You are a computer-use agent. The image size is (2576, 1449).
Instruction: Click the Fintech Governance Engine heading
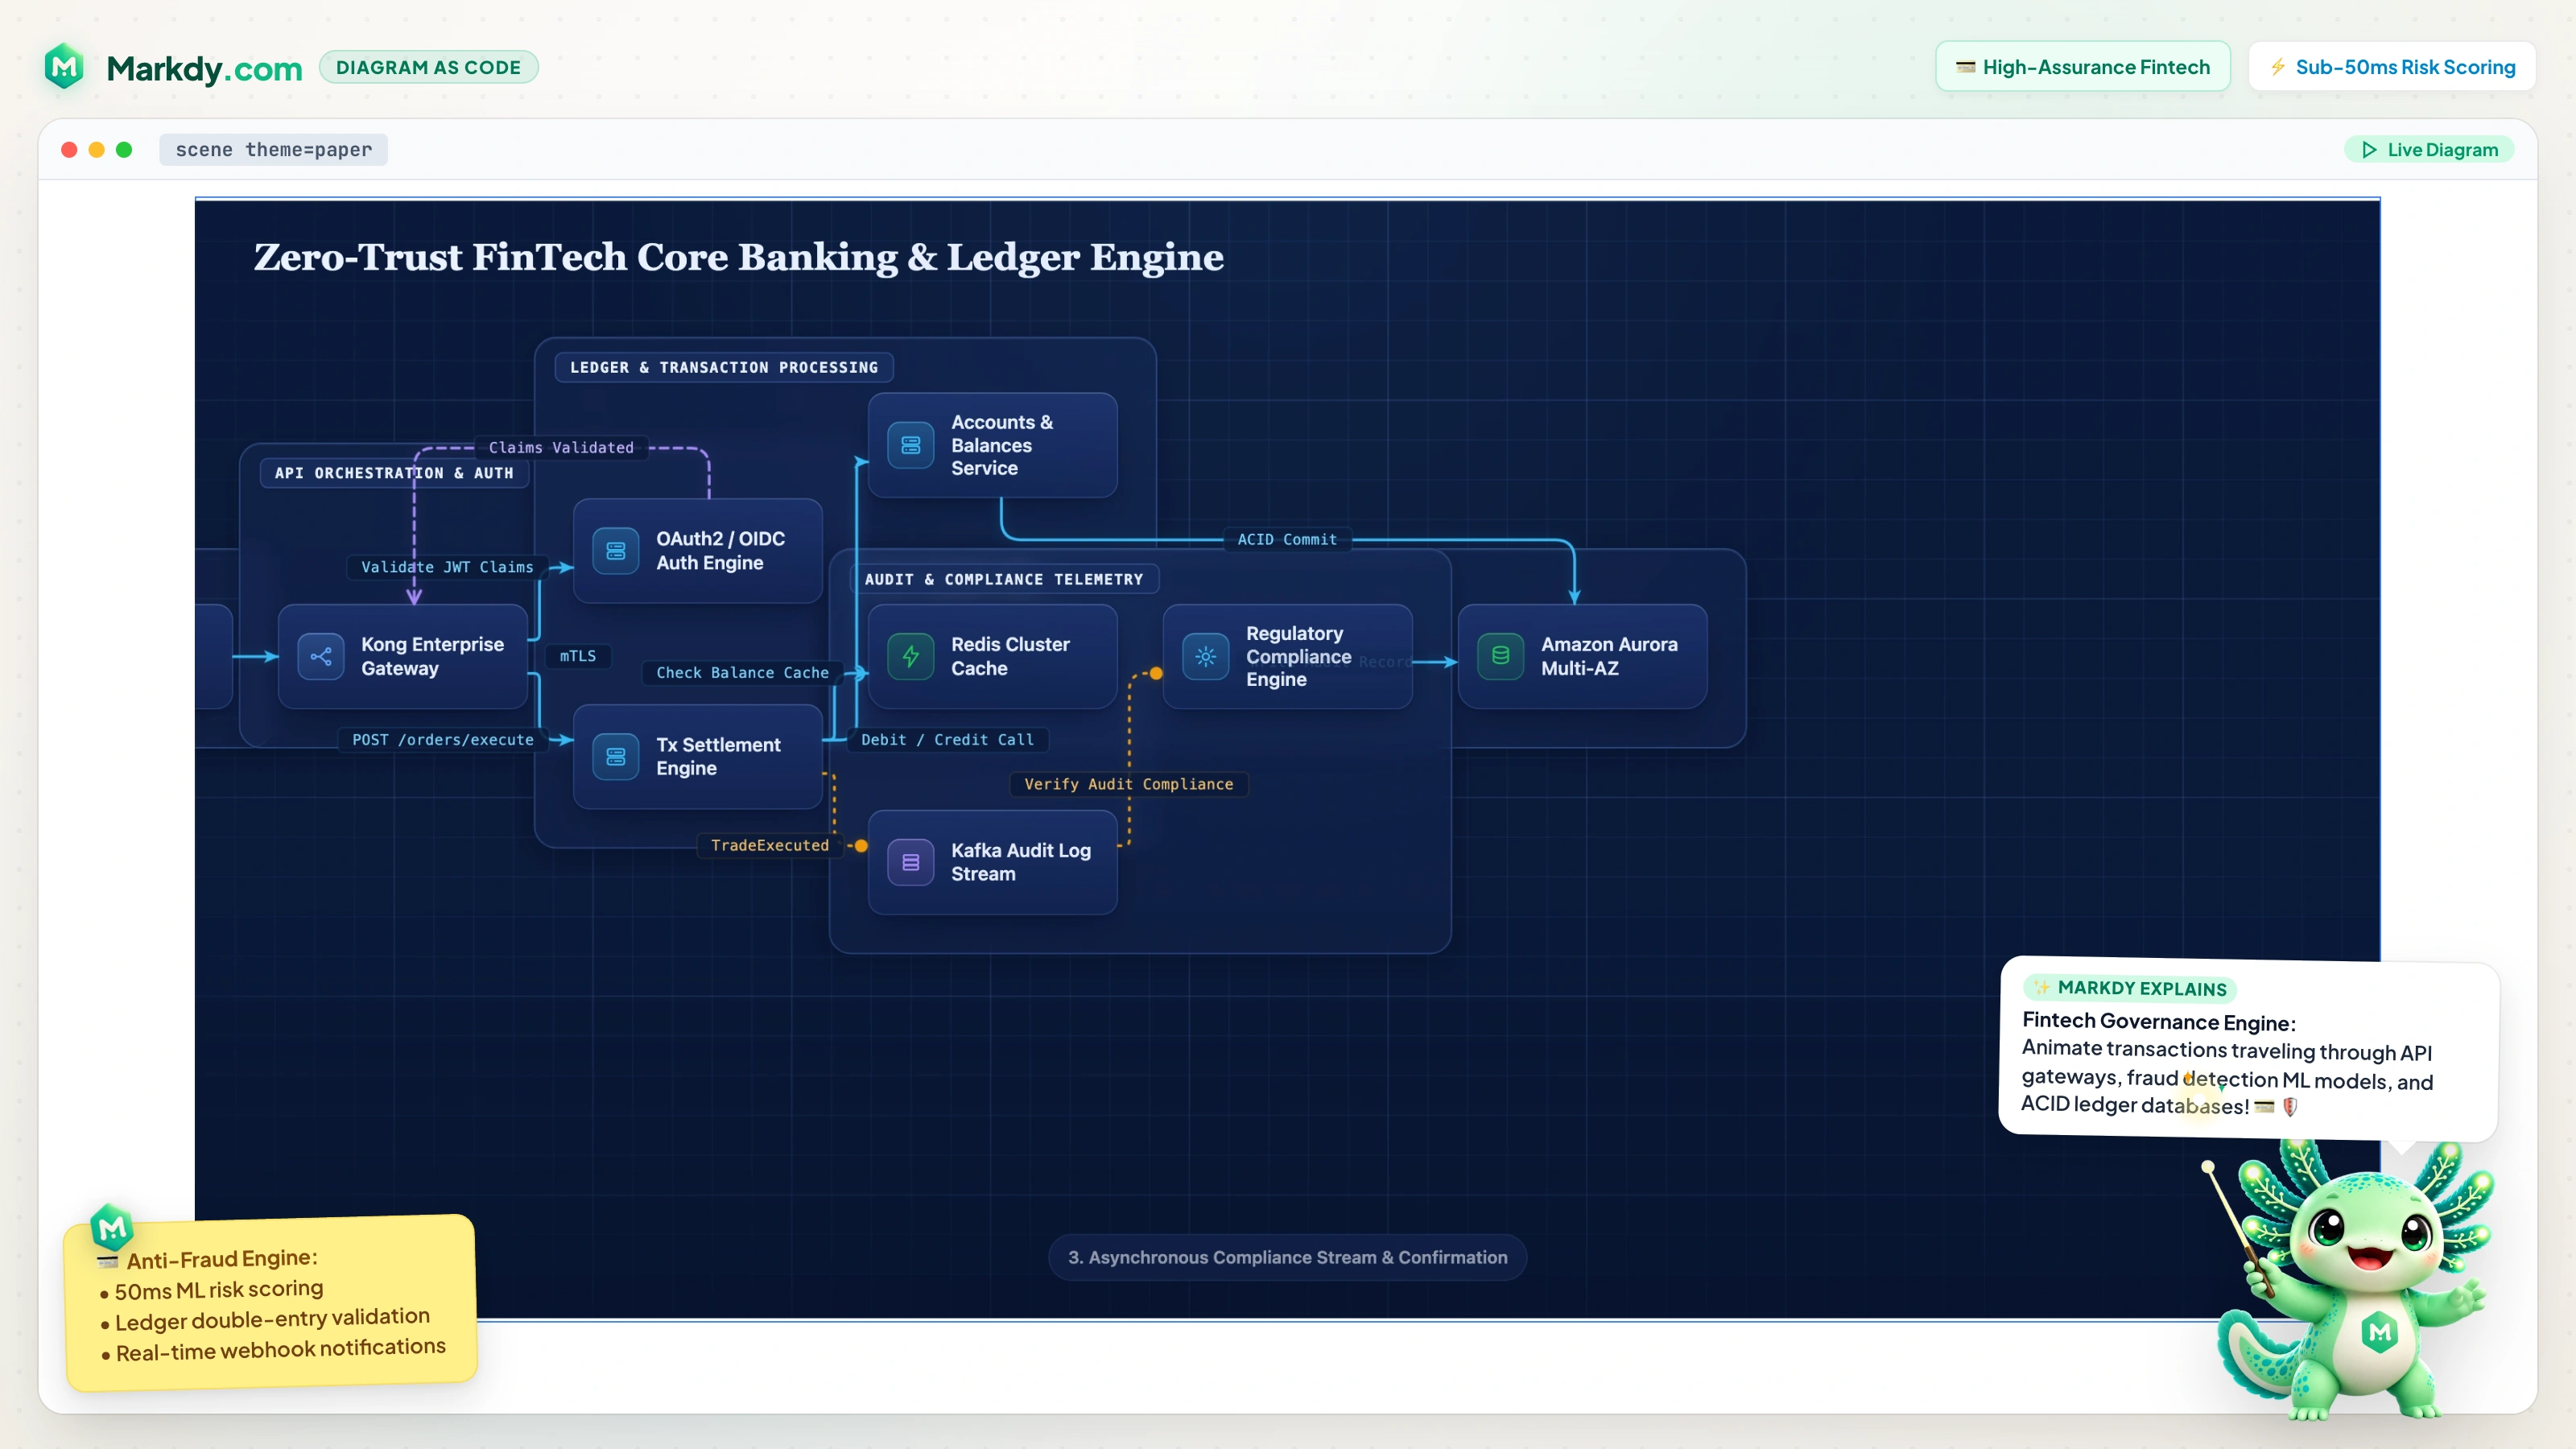point(2158,1021)
